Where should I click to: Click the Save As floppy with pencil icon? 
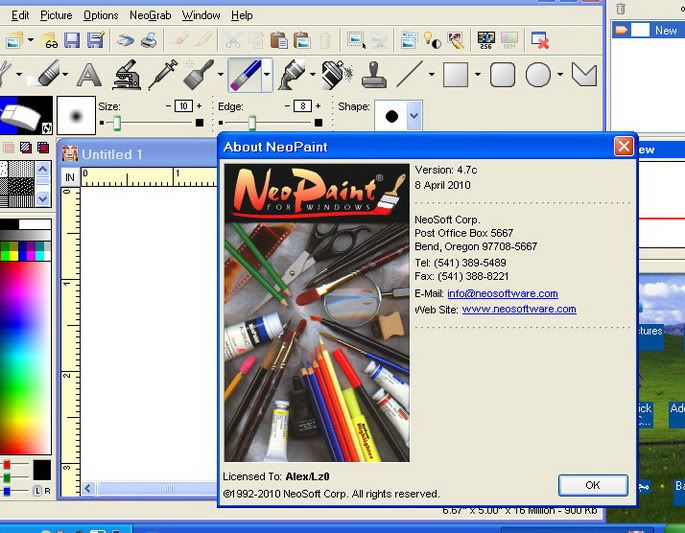96,40
